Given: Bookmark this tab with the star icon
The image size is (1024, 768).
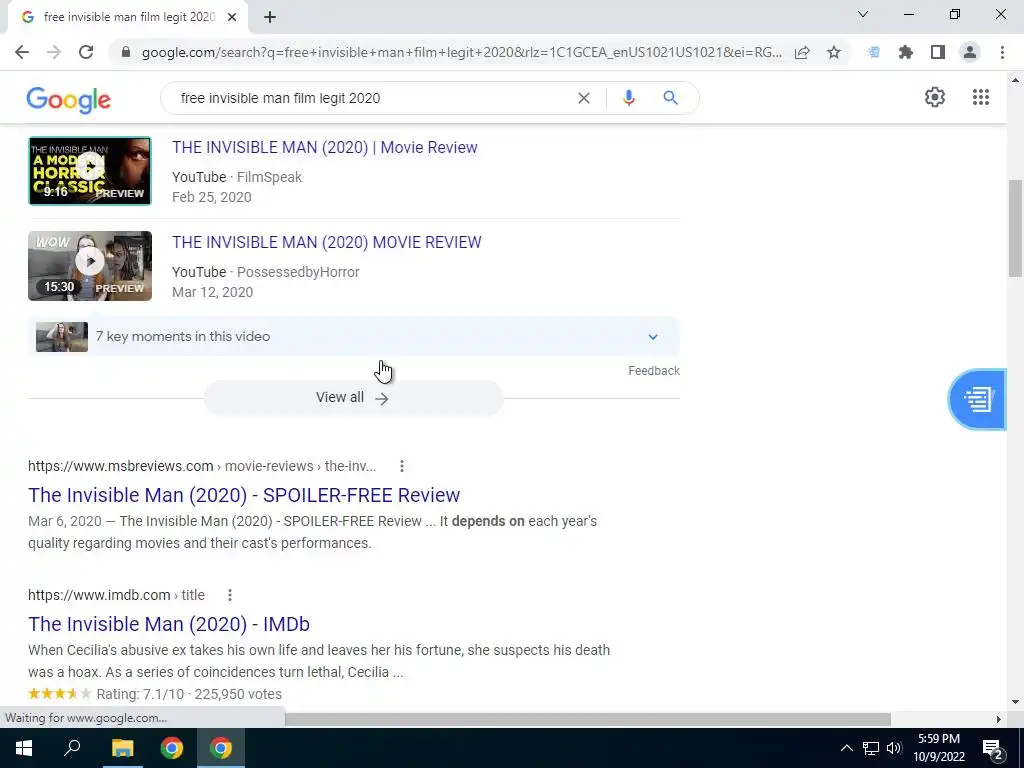Looking at the screenshot, I should [834, 52].
